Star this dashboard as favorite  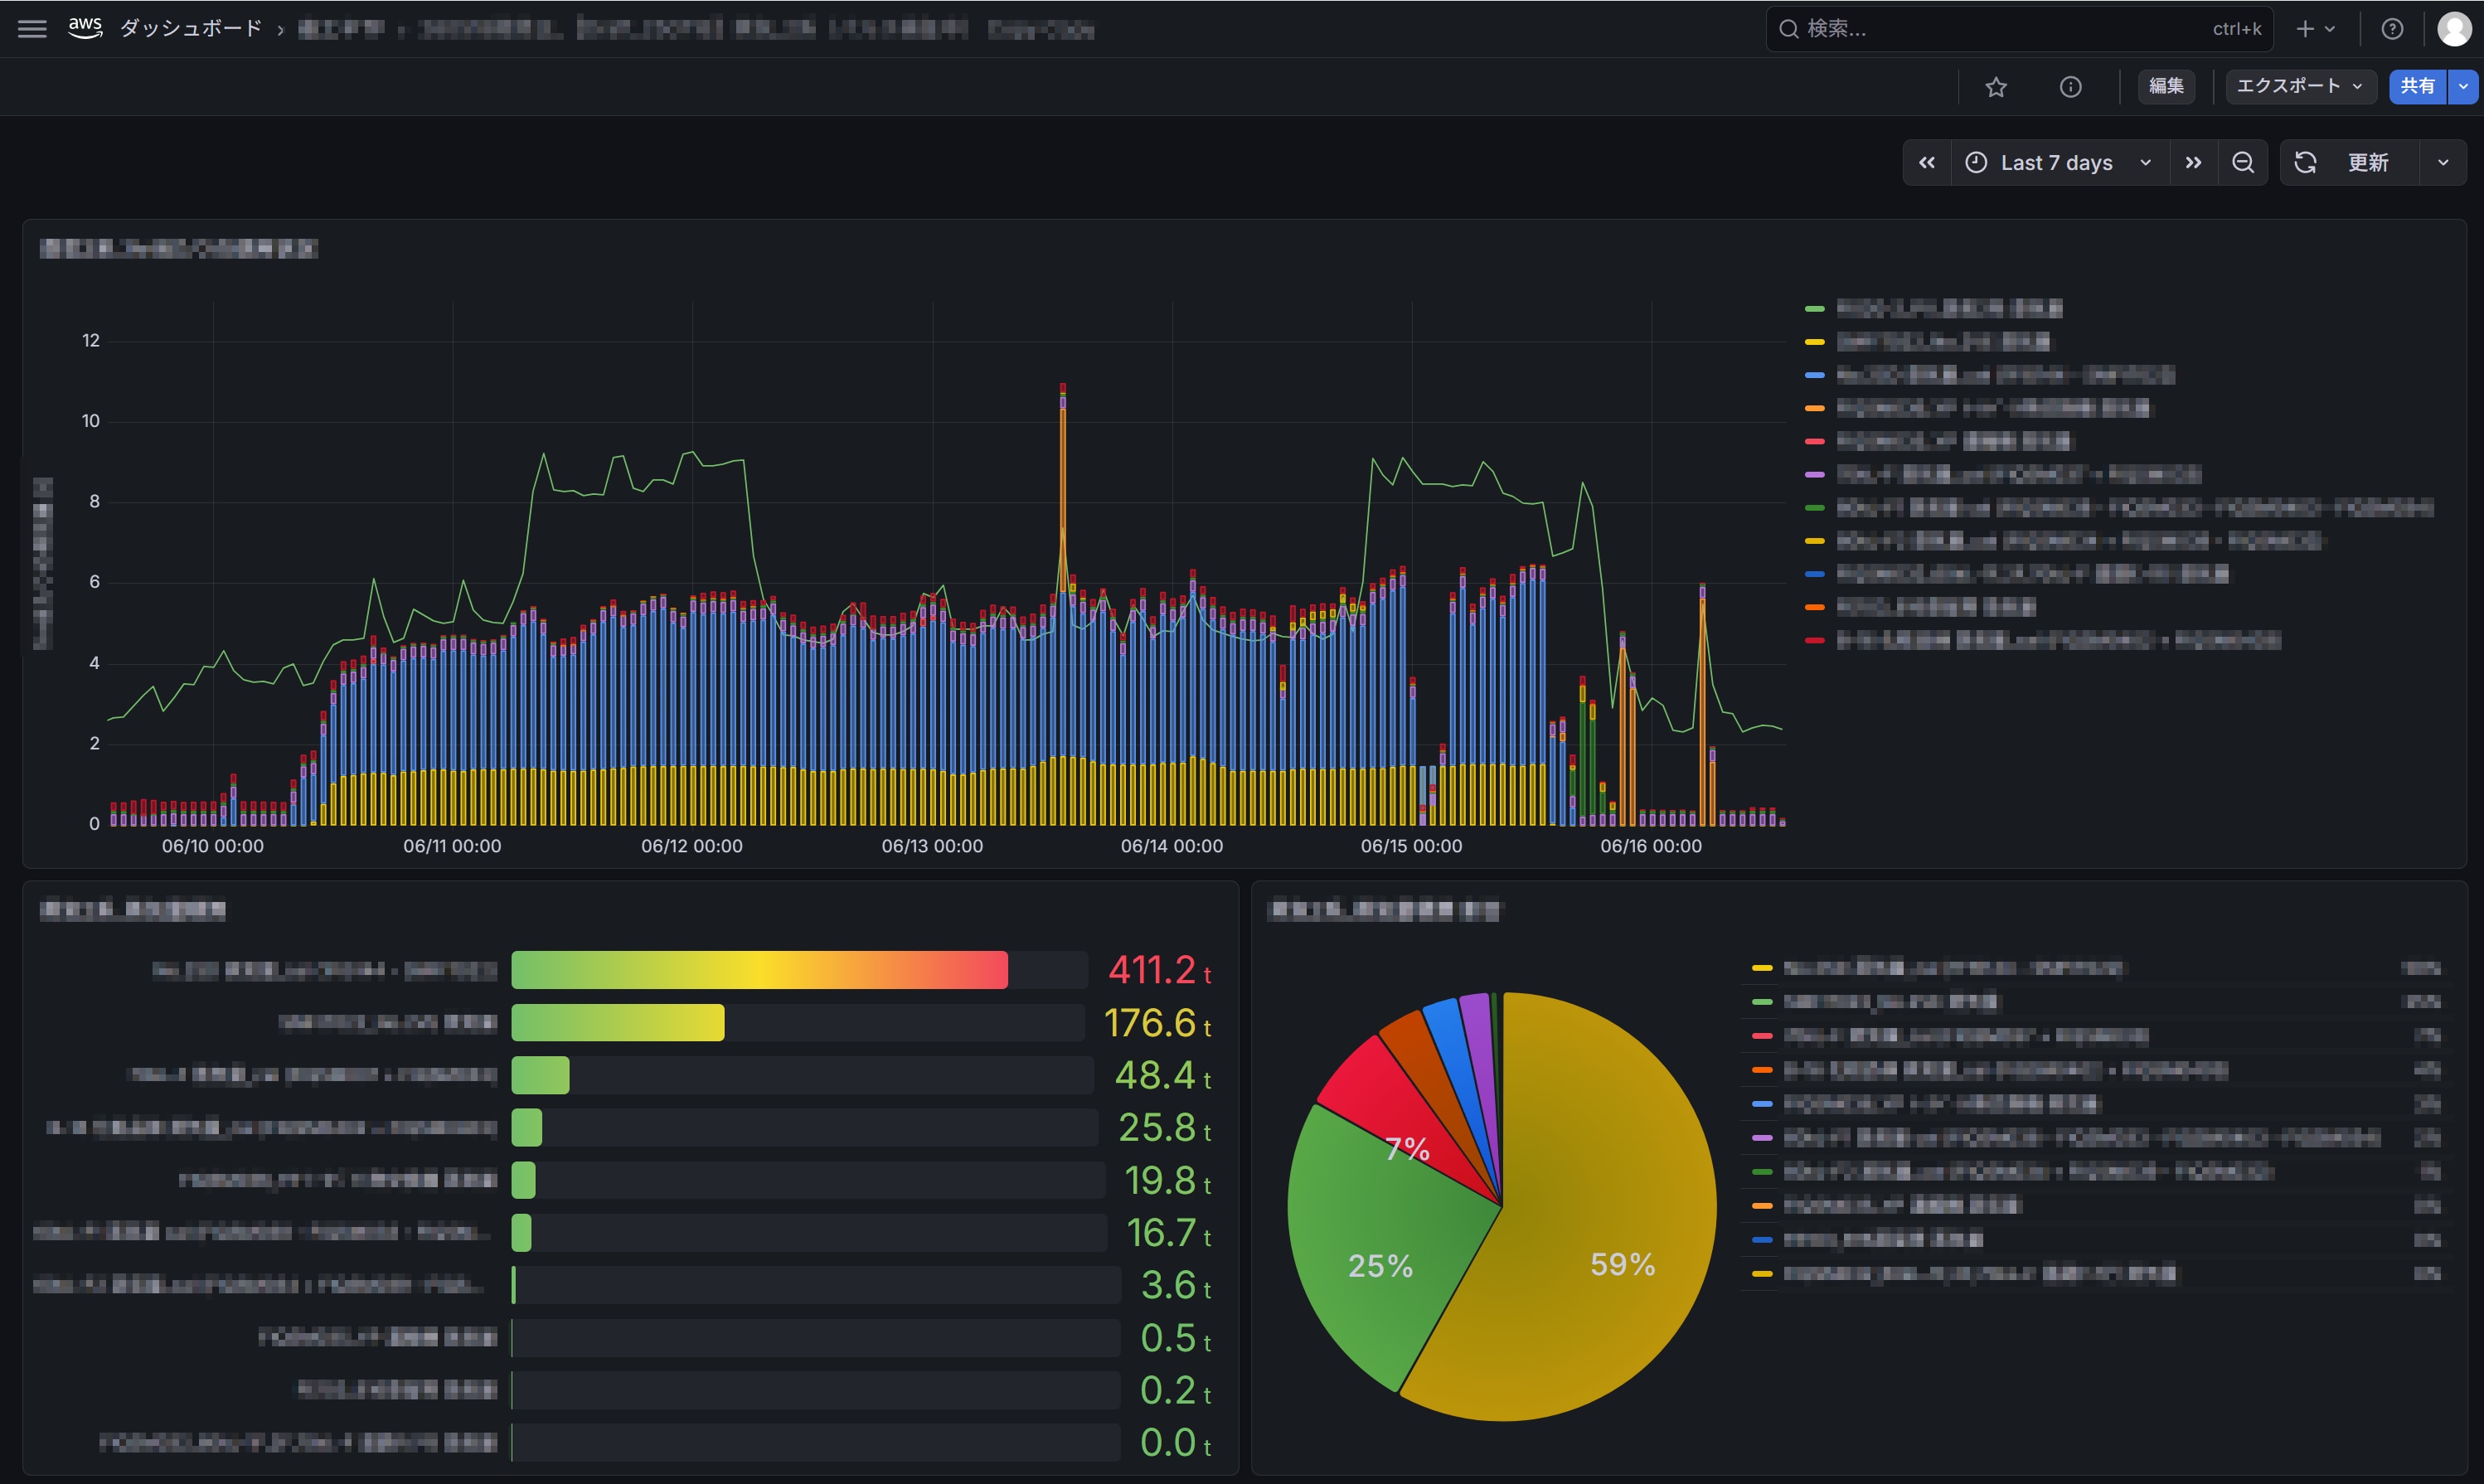[1996, 87]
